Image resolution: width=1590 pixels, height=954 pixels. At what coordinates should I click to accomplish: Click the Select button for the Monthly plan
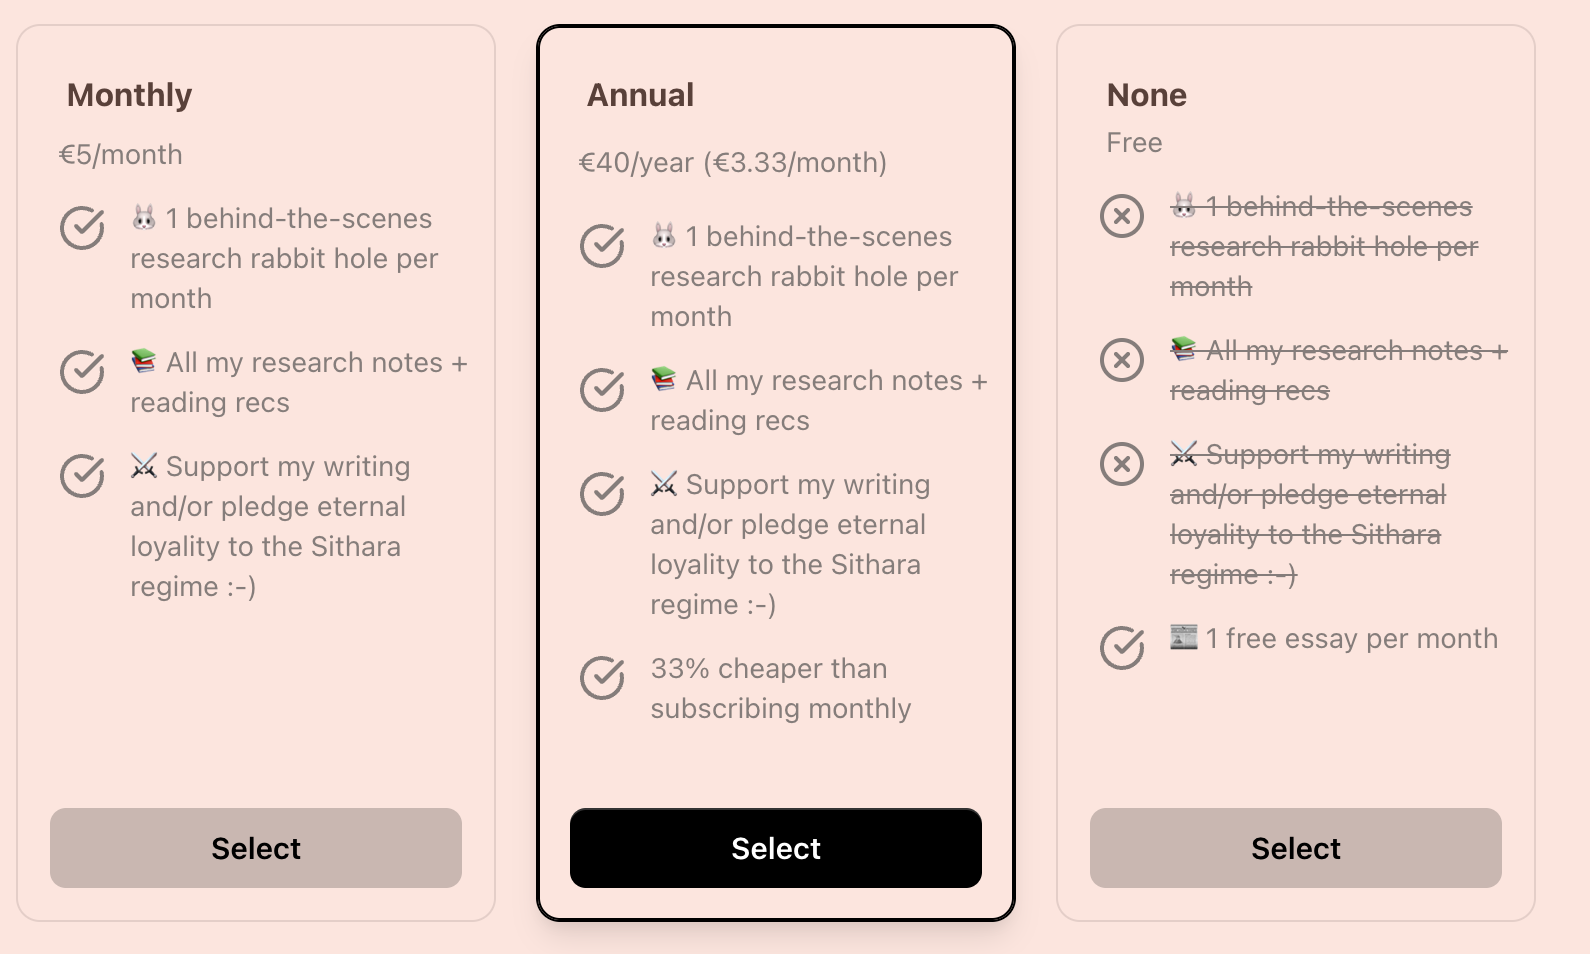[x=256, y=848]
